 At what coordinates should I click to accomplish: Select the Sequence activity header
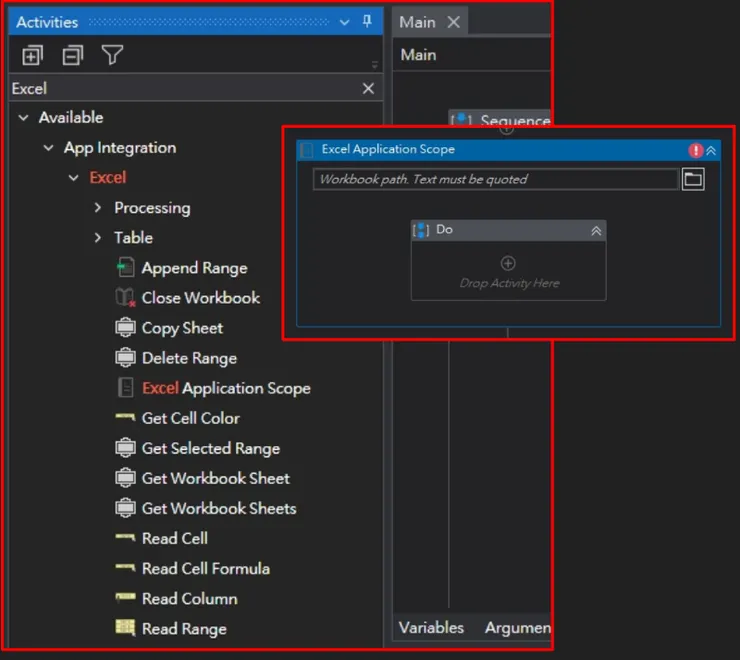[500, 118]
